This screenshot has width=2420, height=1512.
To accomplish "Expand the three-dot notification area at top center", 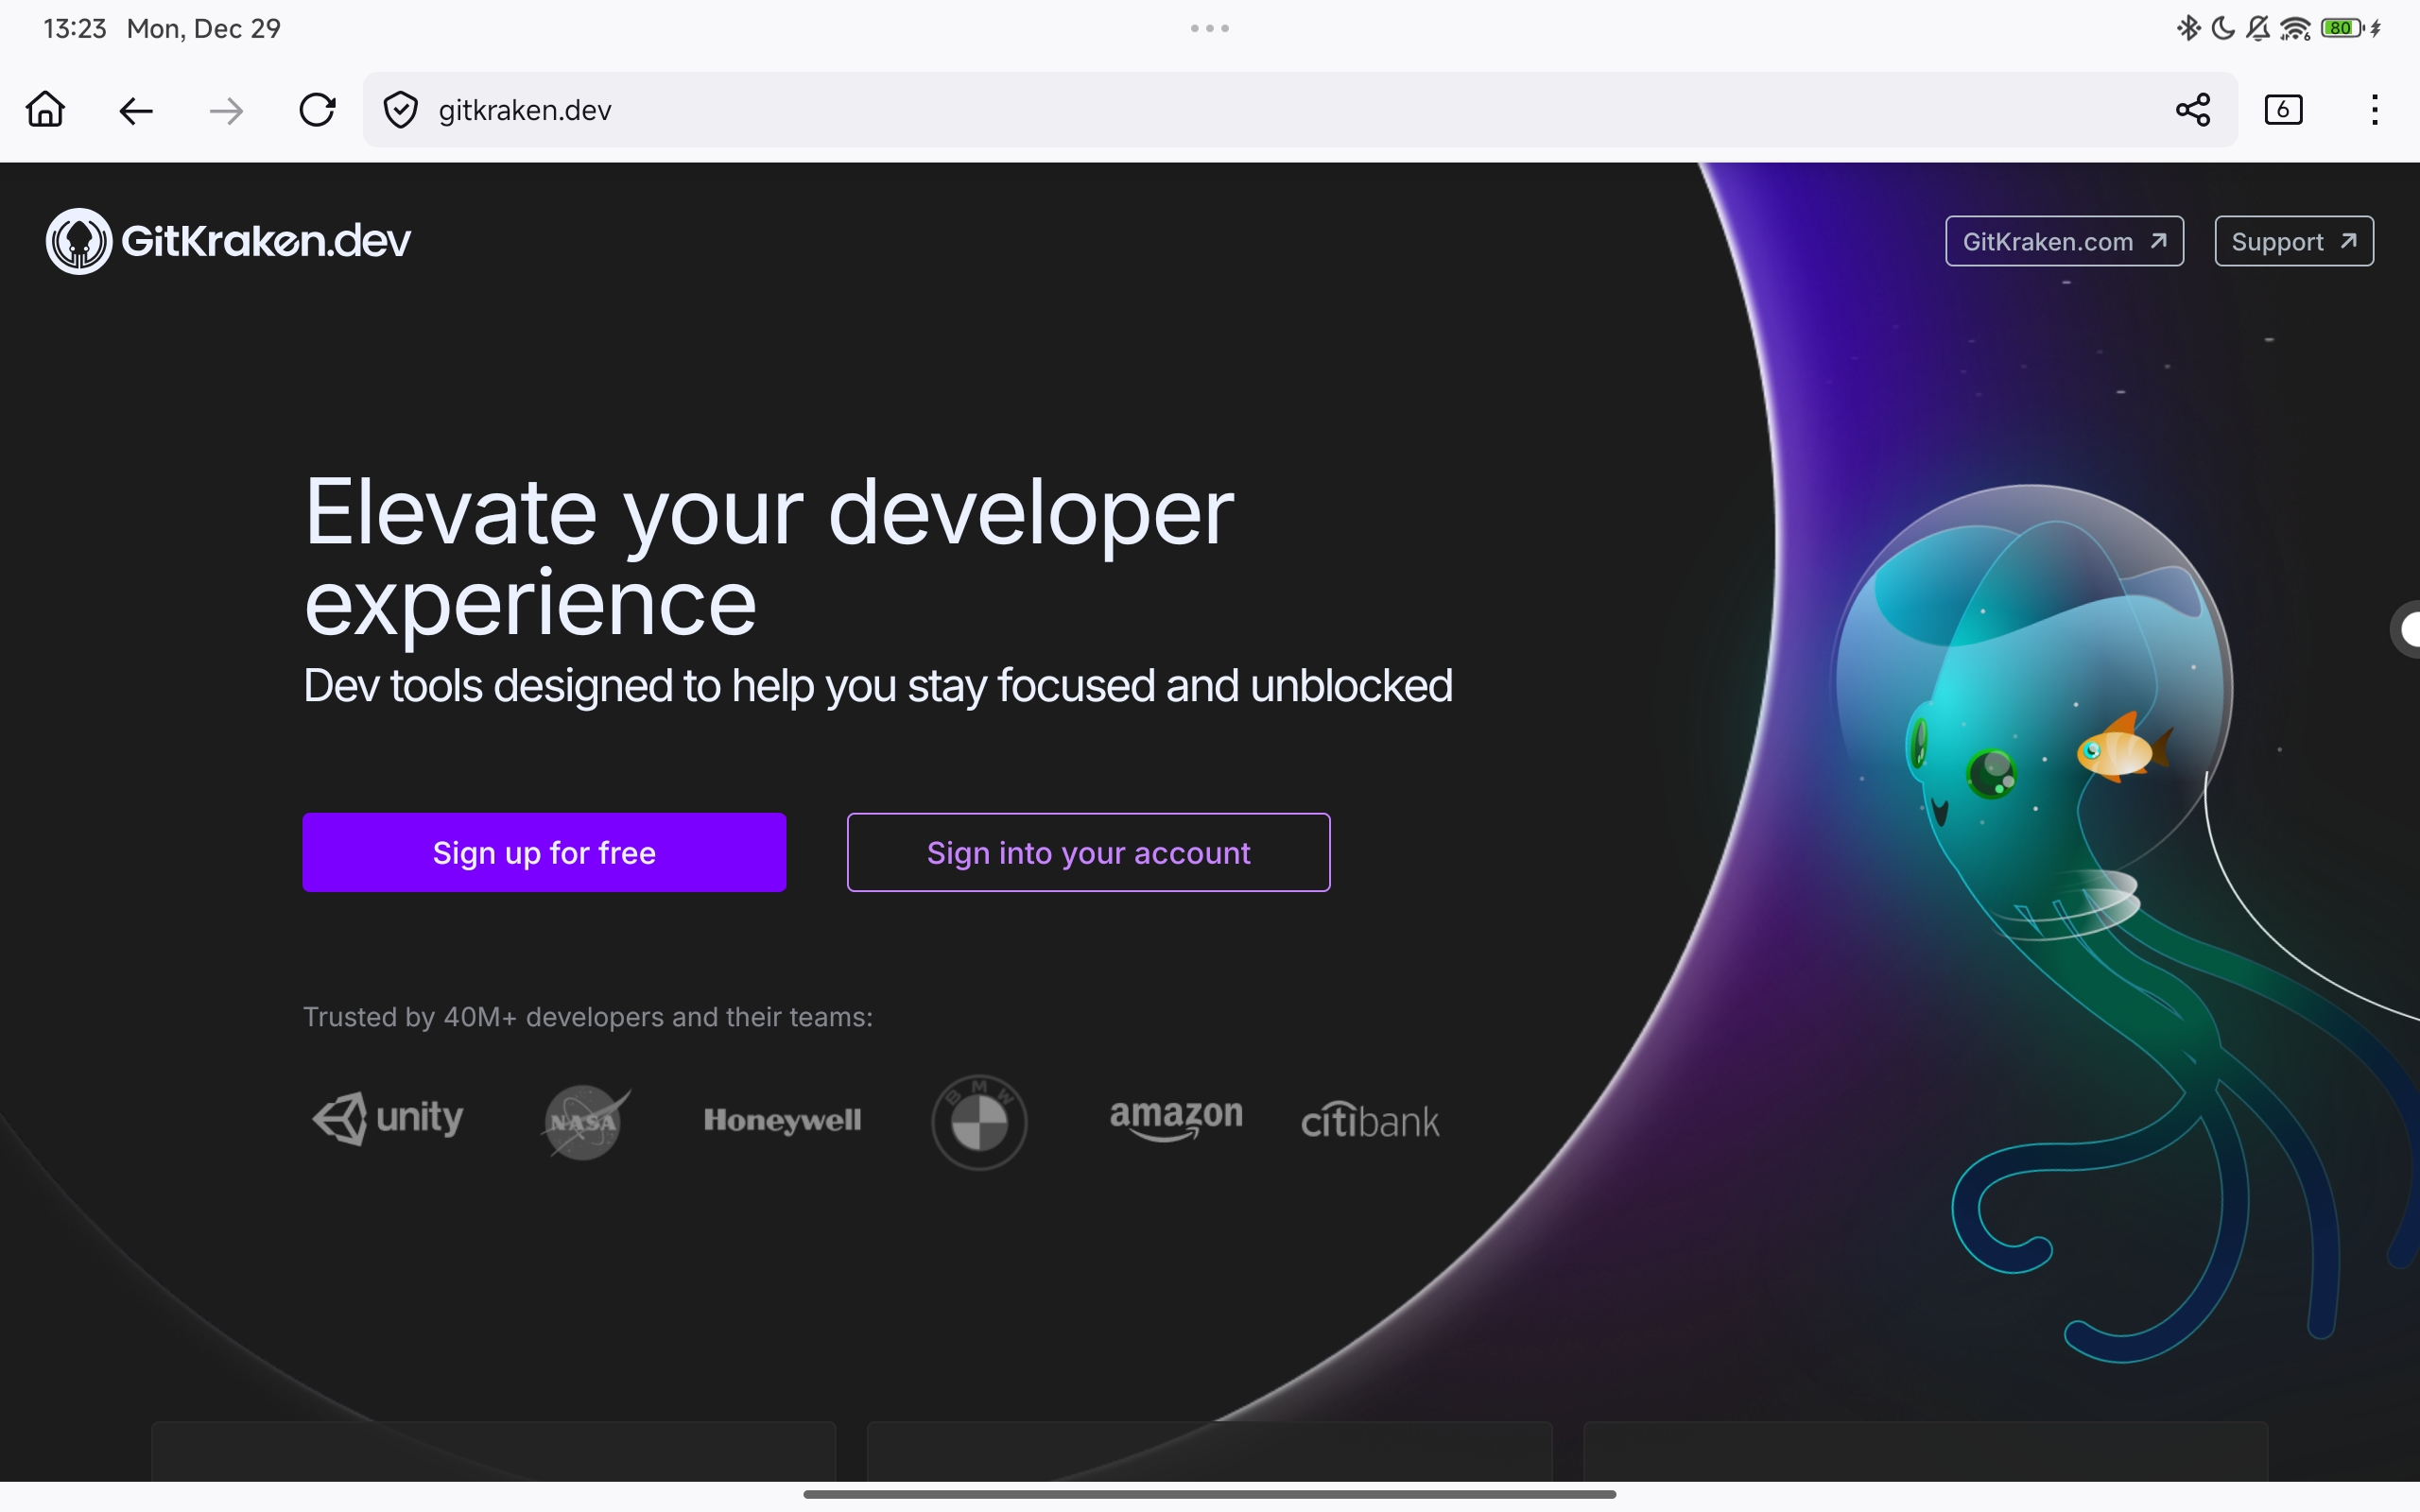I will [1209, 28].
